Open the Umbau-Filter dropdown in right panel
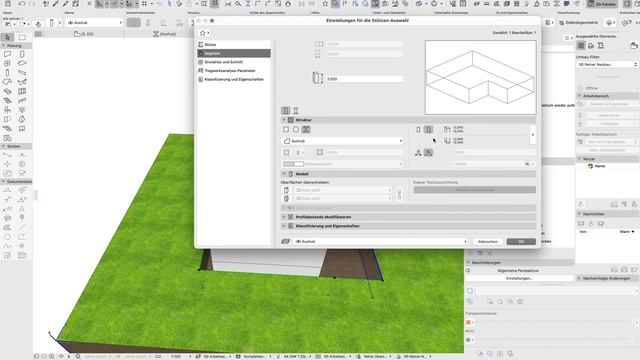 (607, 64)
